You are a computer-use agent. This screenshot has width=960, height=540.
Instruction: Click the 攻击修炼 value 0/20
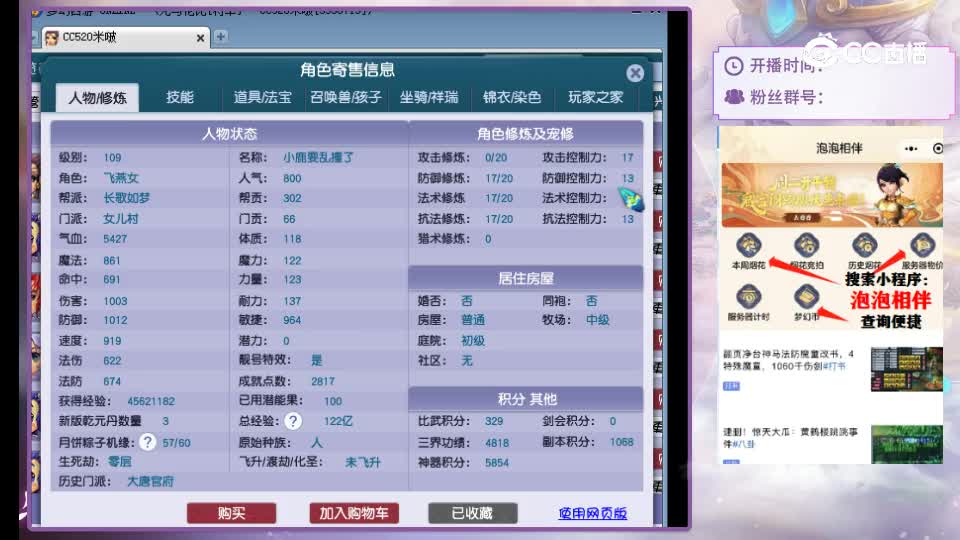[496, 157]
